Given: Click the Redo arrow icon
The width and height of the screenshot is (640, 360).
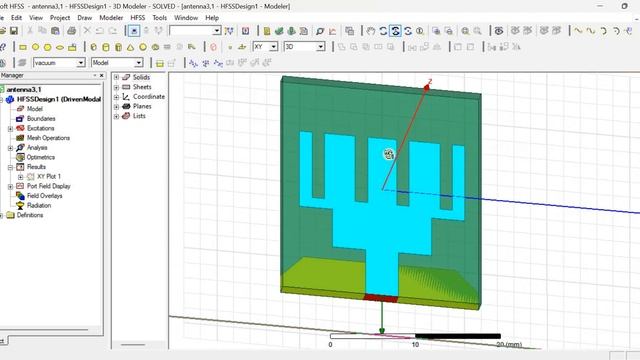Looking at the screenshot, I should click(113, 31).
